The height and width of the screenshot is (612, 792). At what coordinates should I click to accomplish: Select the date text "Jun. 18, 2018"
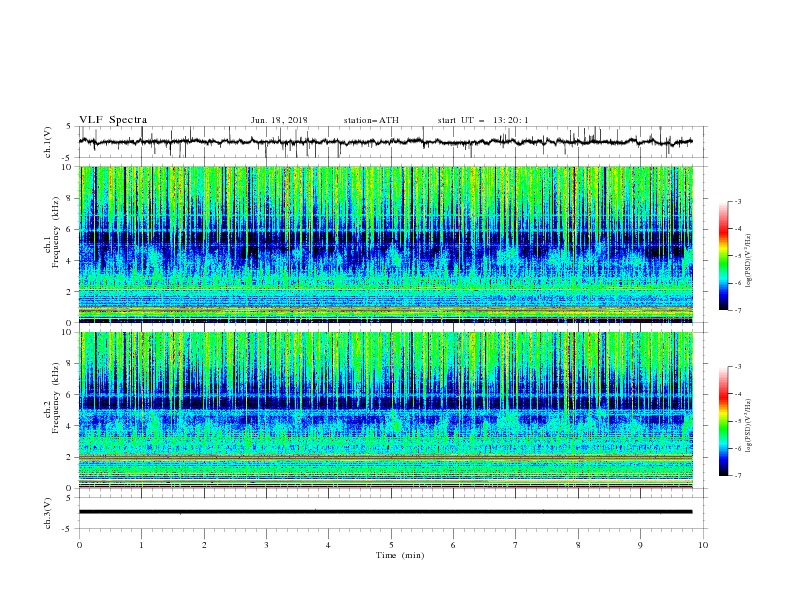(x=279, y=120)
